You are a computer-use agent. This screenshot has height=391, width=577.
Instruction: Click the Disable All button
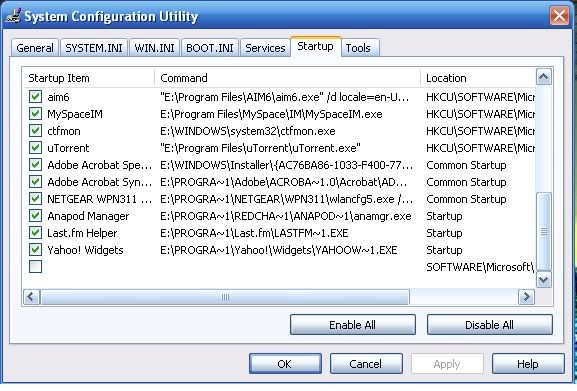click(489, 325)
